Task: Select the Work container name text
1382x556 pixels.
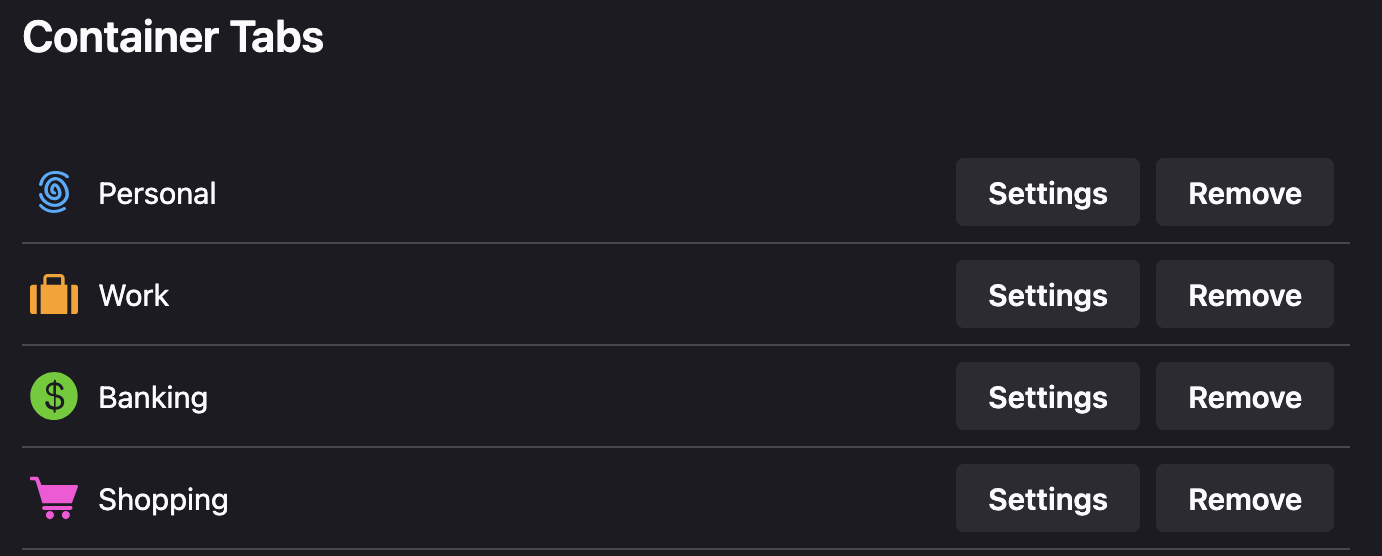Action: (134, 295)
